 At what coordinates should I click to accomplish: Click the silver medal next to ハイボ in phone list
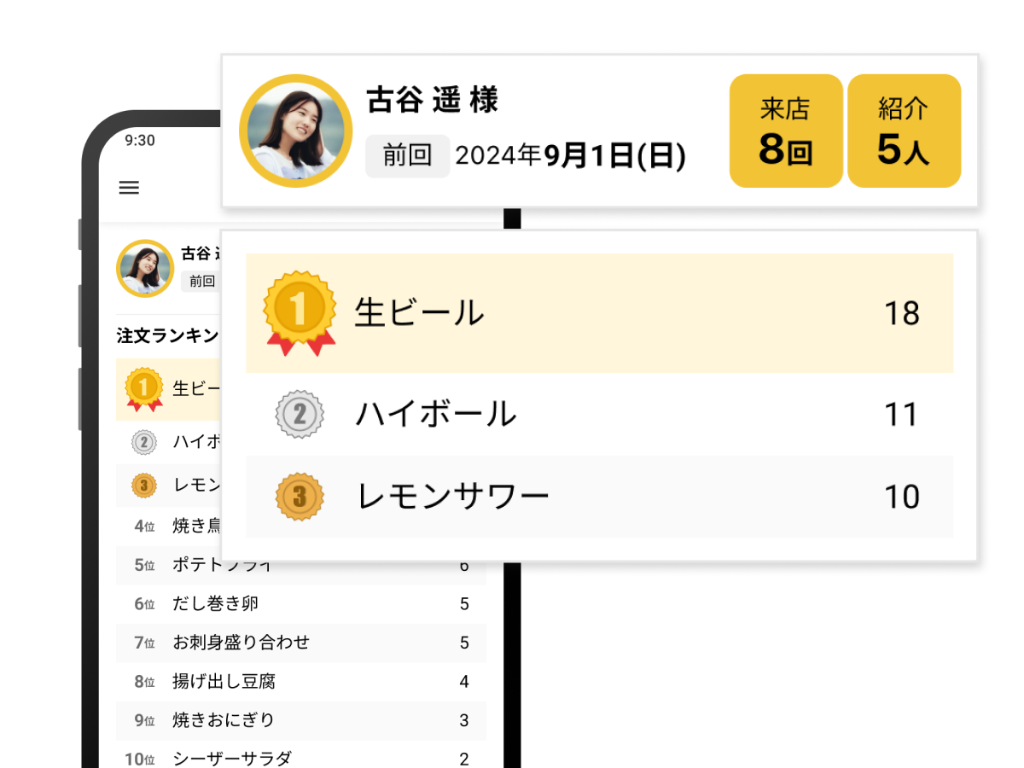(x=143, y=441)
